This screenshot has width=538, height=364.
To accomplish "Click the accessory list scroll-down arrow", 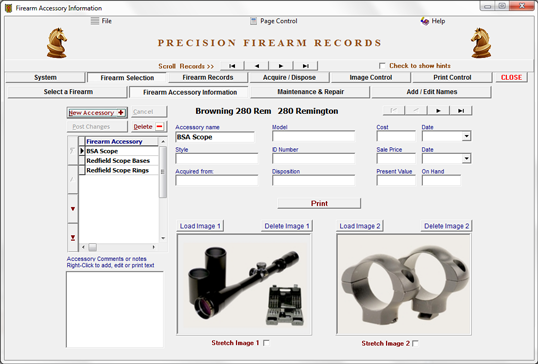I will coord(163,238).
